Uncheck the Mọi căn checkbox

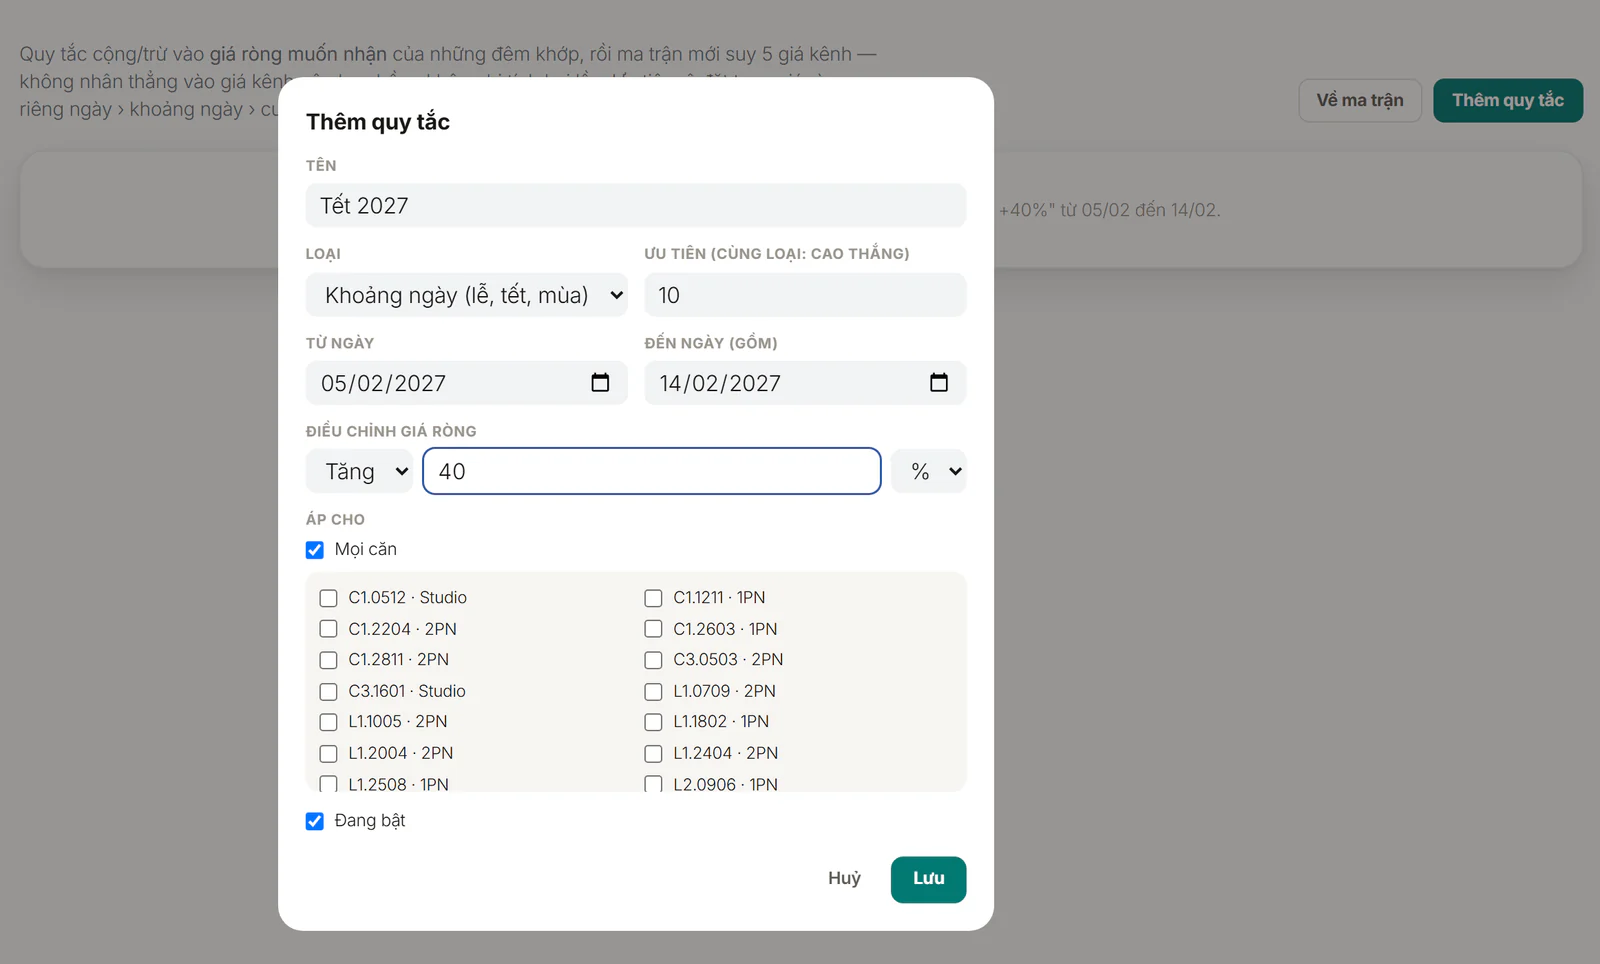point(315,550)
